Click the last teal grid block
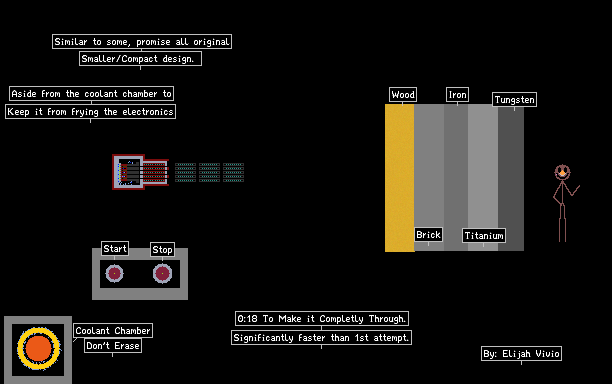Image resolution: width=612 pixels, height=384 pixels. [233, 172]
